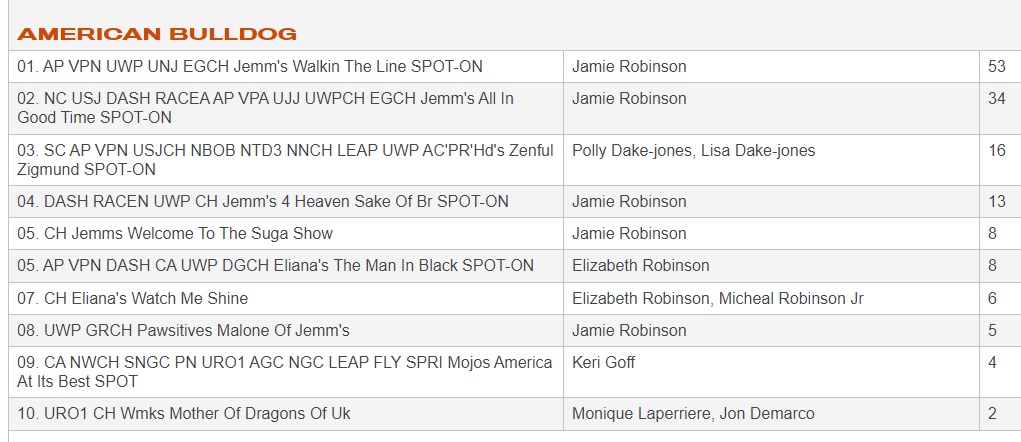The height and width of the screenshot is (442, 1021).
Task: Click owner Monique Laperriere, Jon Demarco
Action: (x=693, y=414)
